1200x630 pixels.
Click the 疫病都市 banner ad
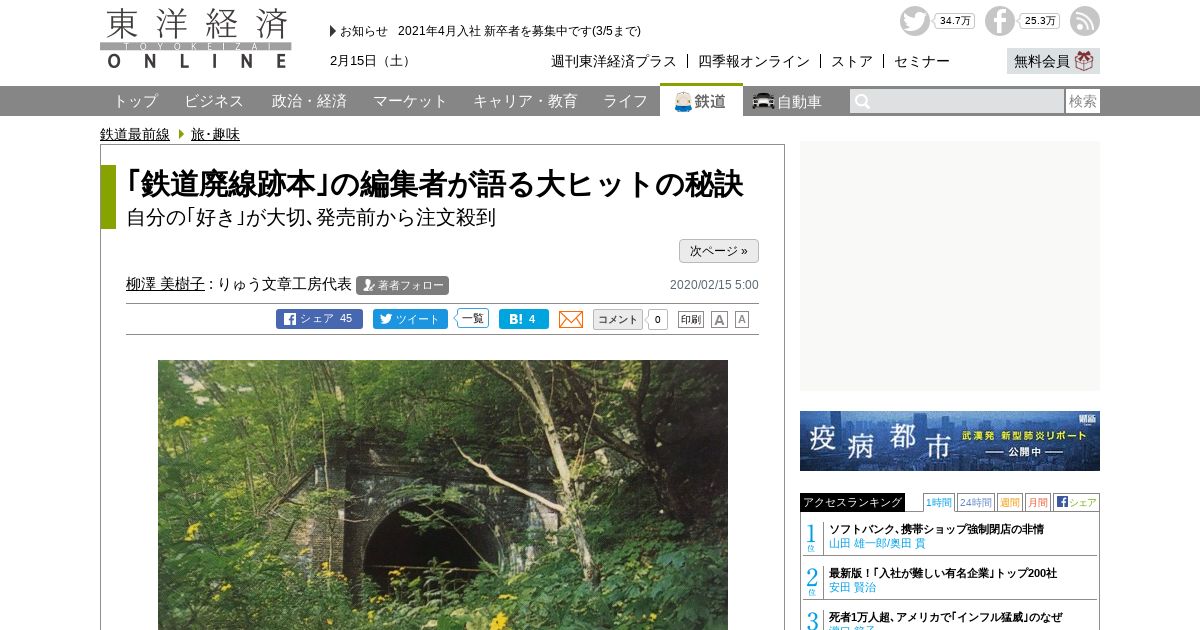(x=950, y=441)
